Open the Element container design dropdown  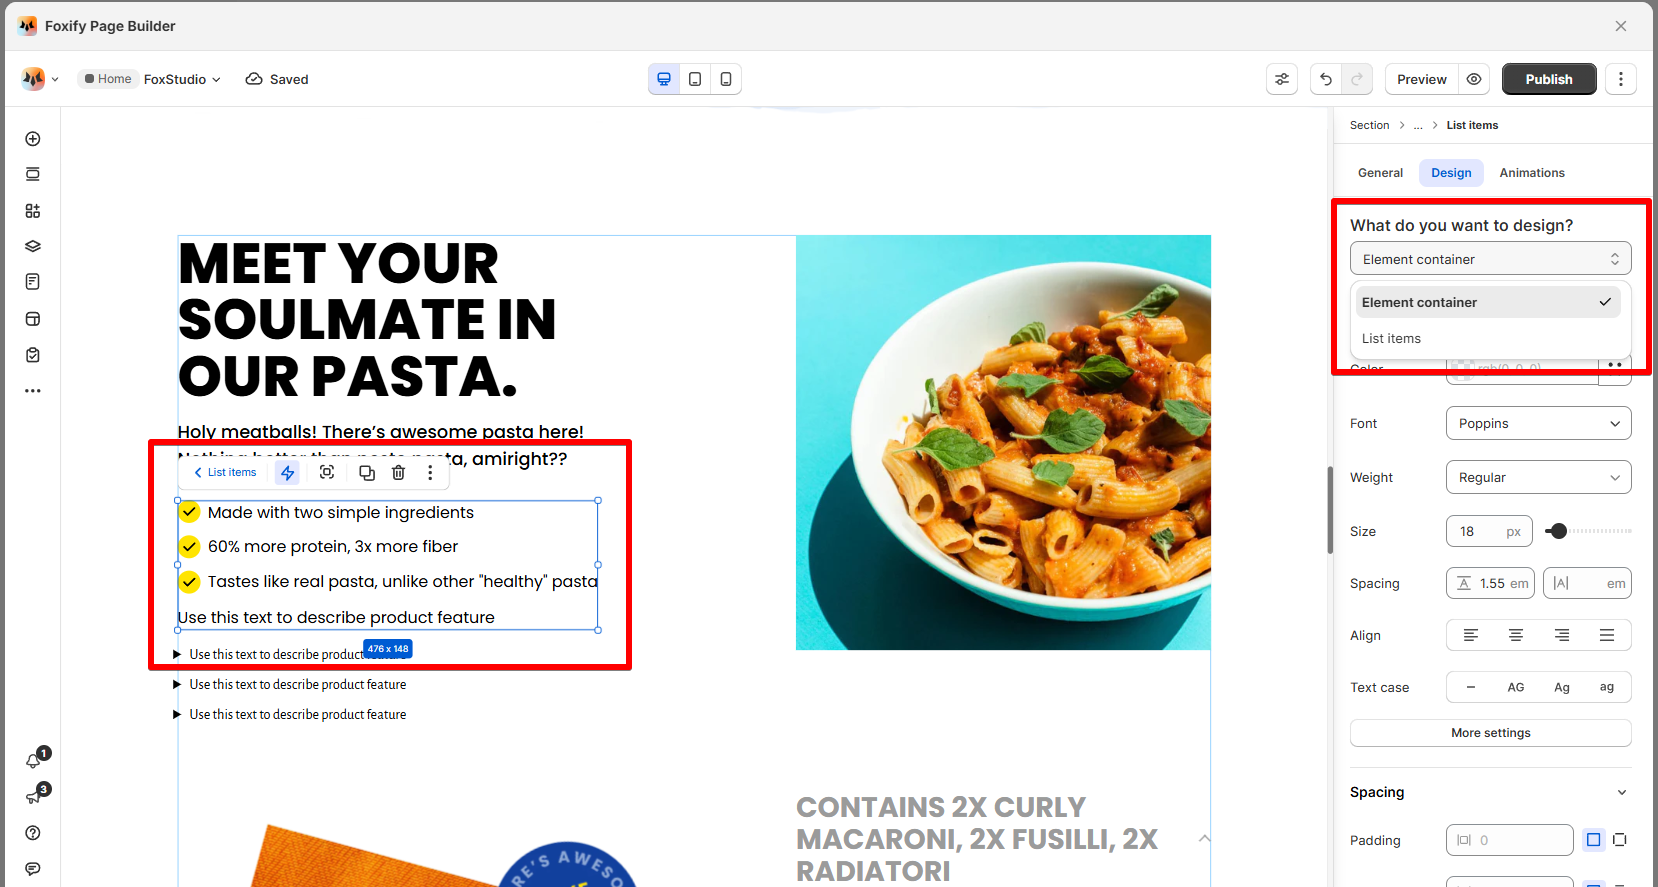(1491, 259)
